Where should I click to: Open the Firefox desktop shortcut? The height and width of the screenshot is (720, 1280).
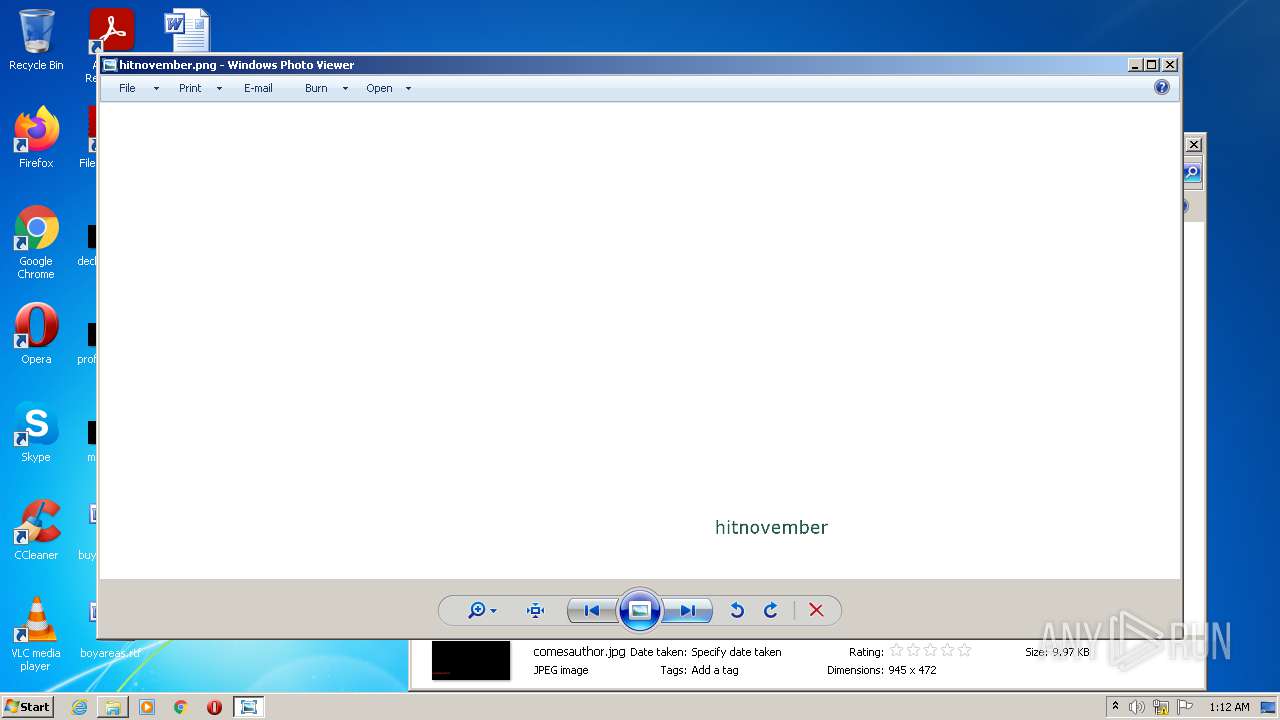(36, 137)
